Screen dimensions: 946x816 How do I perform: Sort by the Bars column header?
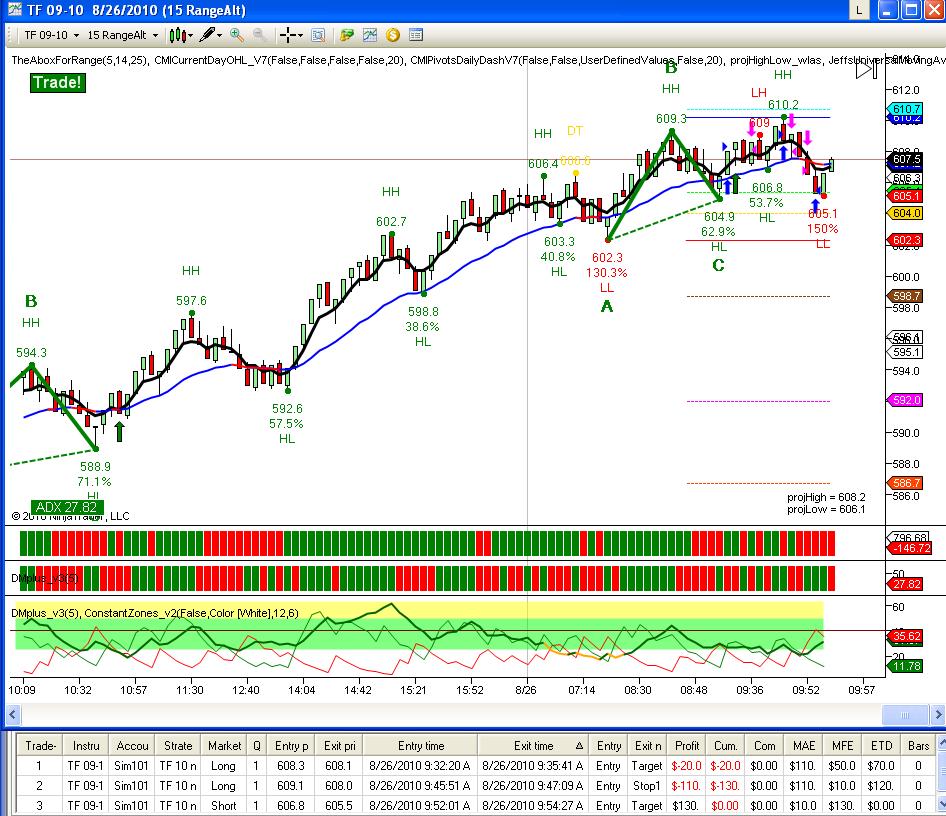click(918, 746)
